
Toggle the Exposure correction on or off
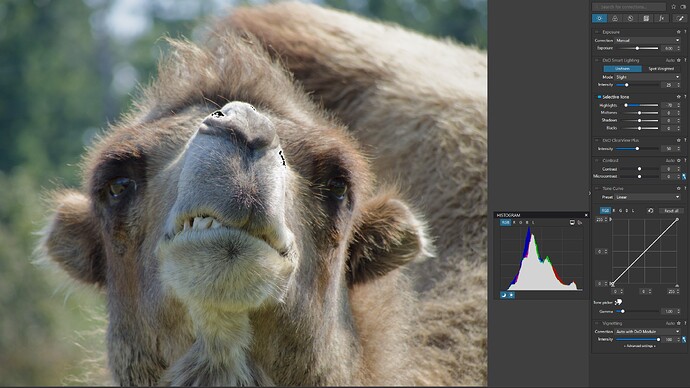pos(598,32)
